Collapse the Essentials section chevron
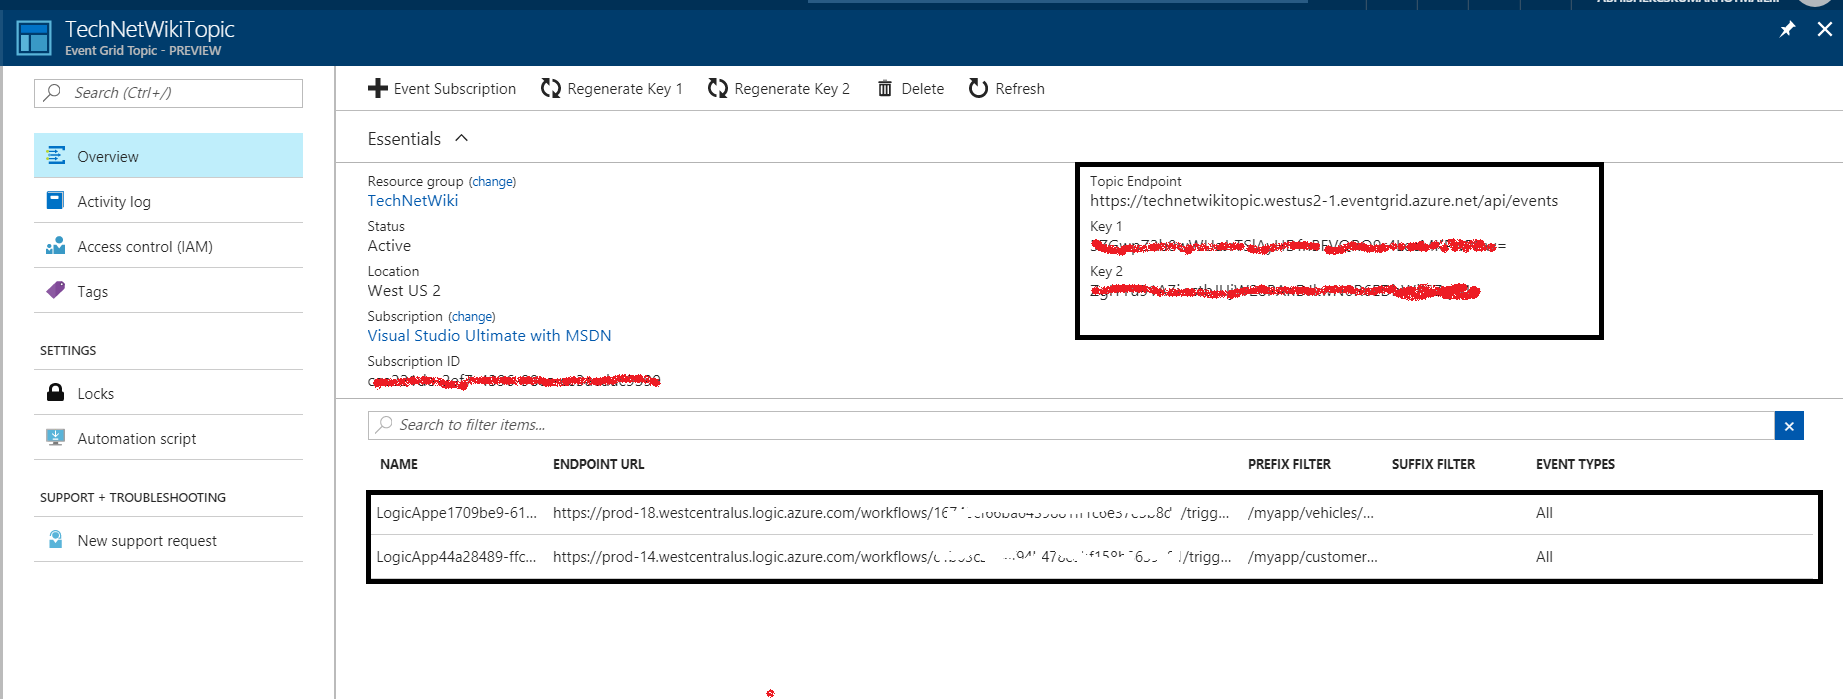 pyautogui.click(x=461, y=138)
